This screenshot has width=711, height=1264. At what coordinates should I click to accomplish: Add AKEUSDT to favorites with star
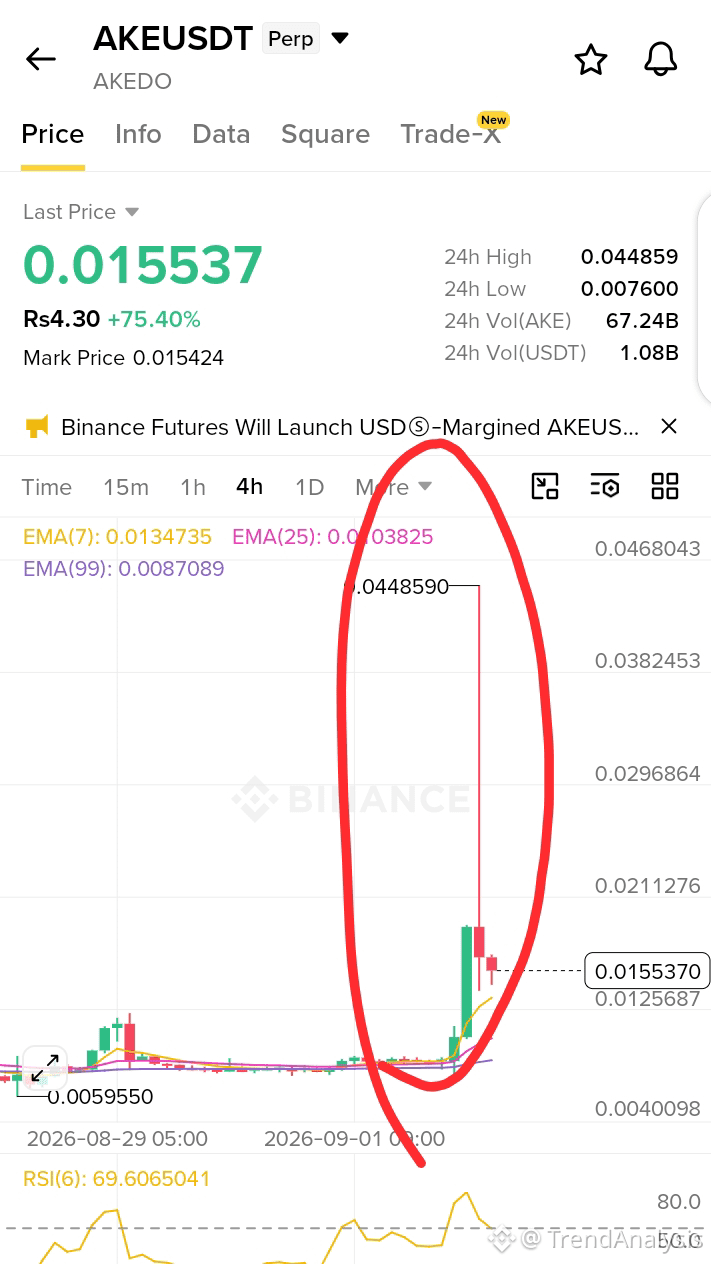(x=591, y=60)
